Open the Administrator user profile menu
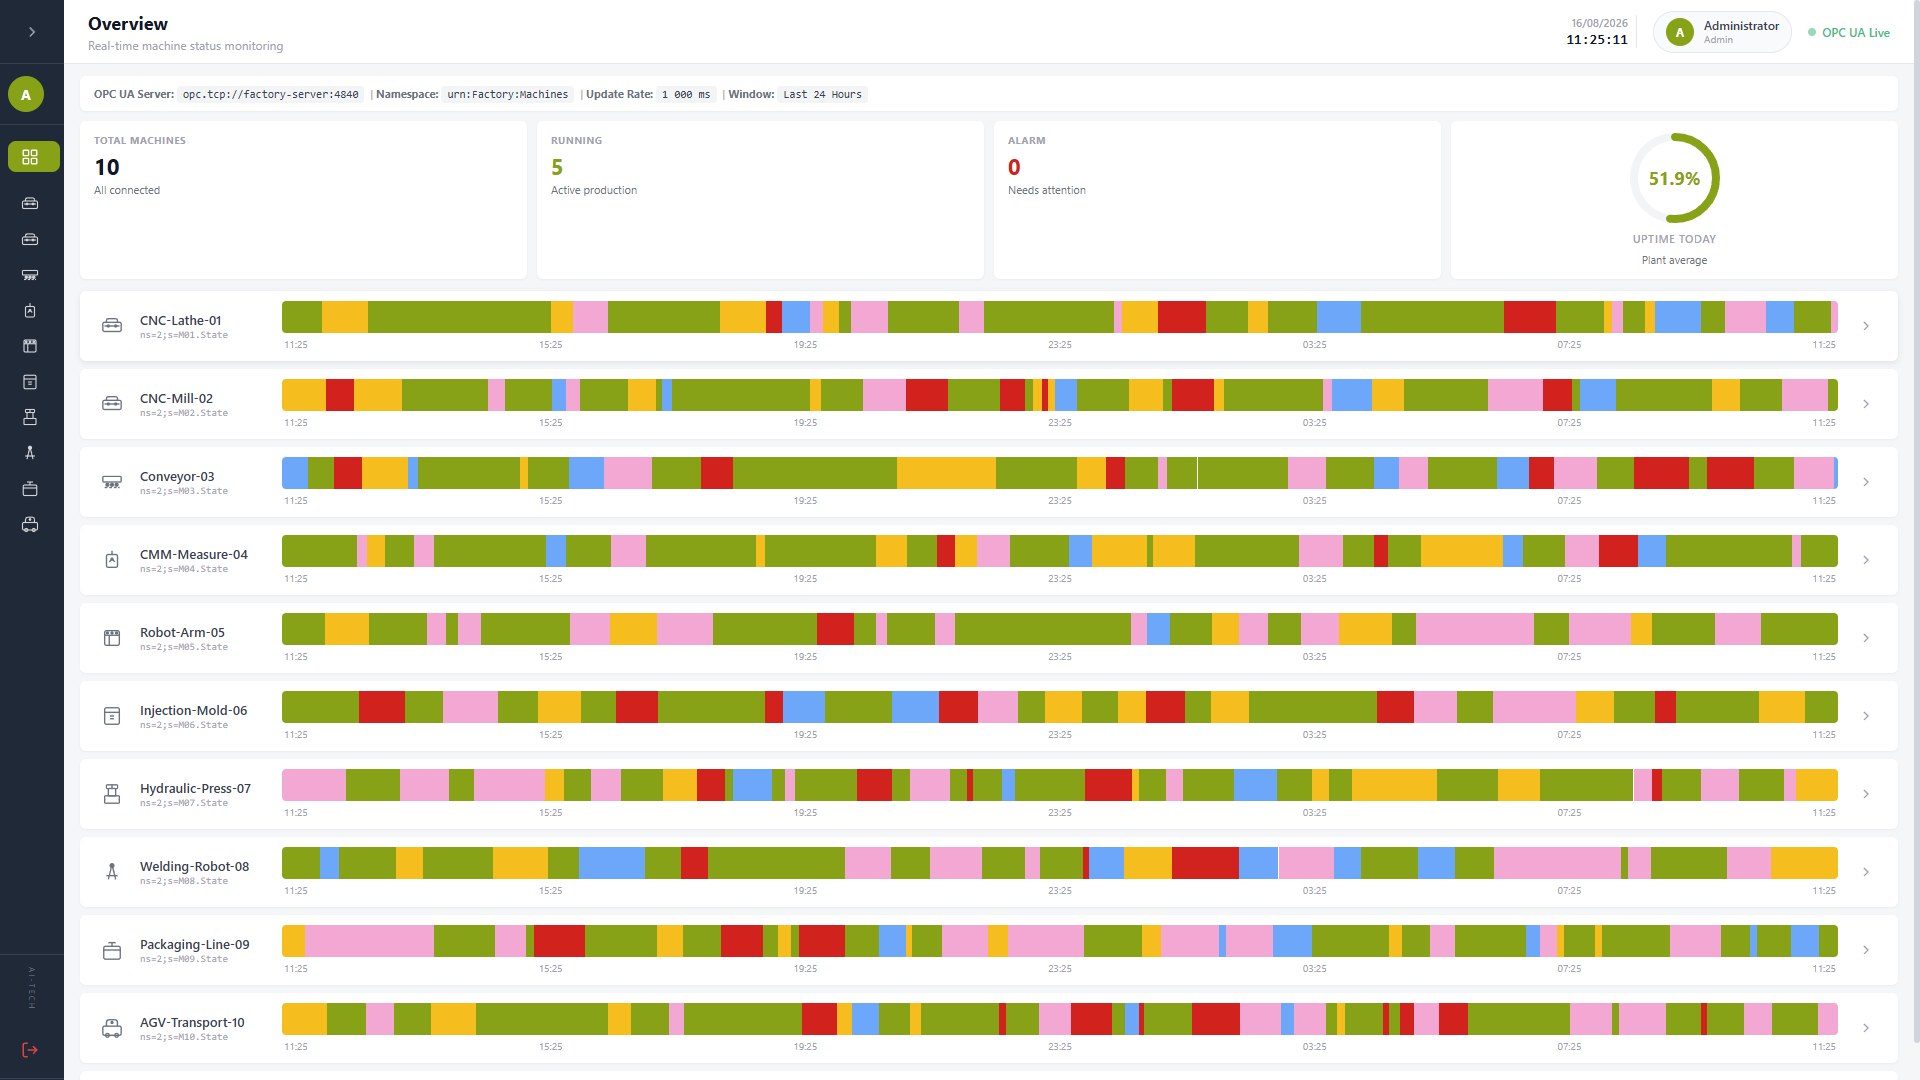Viewport: 1920px width, 1080px height. click(1722, 32)
